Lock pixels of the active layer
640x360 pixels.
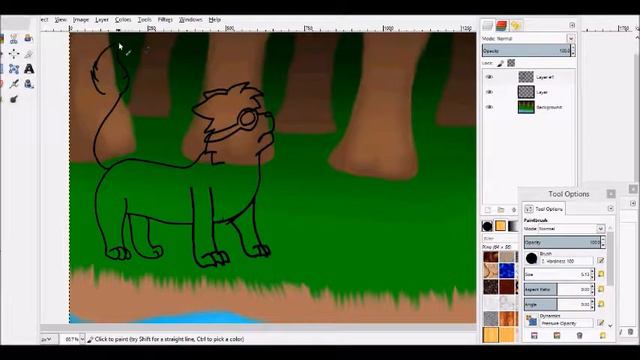500,63
